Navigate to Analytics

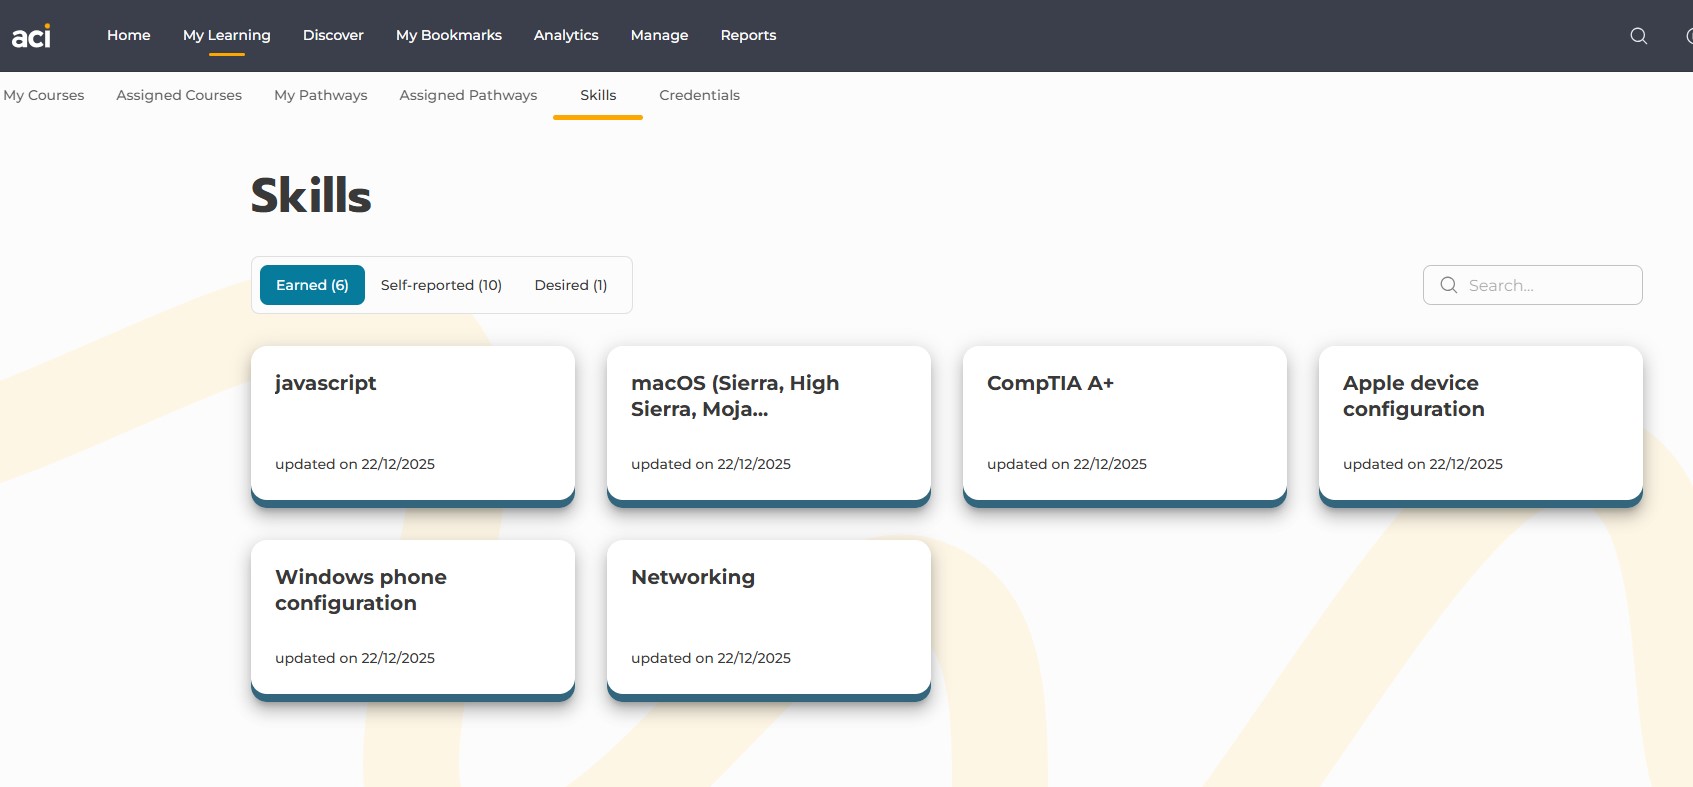pyautogui.click(x=566, y=35)
